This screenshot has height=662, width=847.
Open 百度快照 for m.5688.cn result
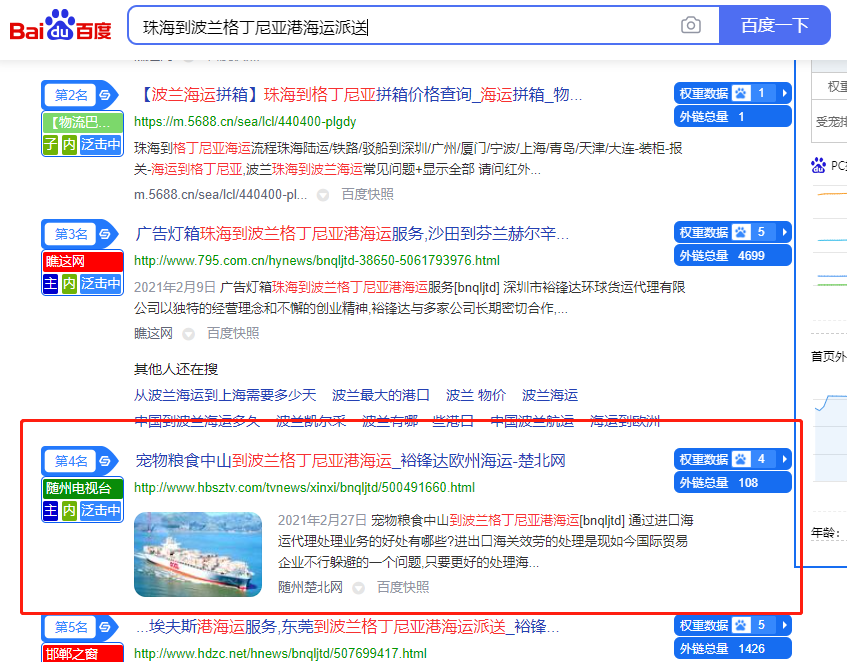[368, 194]
